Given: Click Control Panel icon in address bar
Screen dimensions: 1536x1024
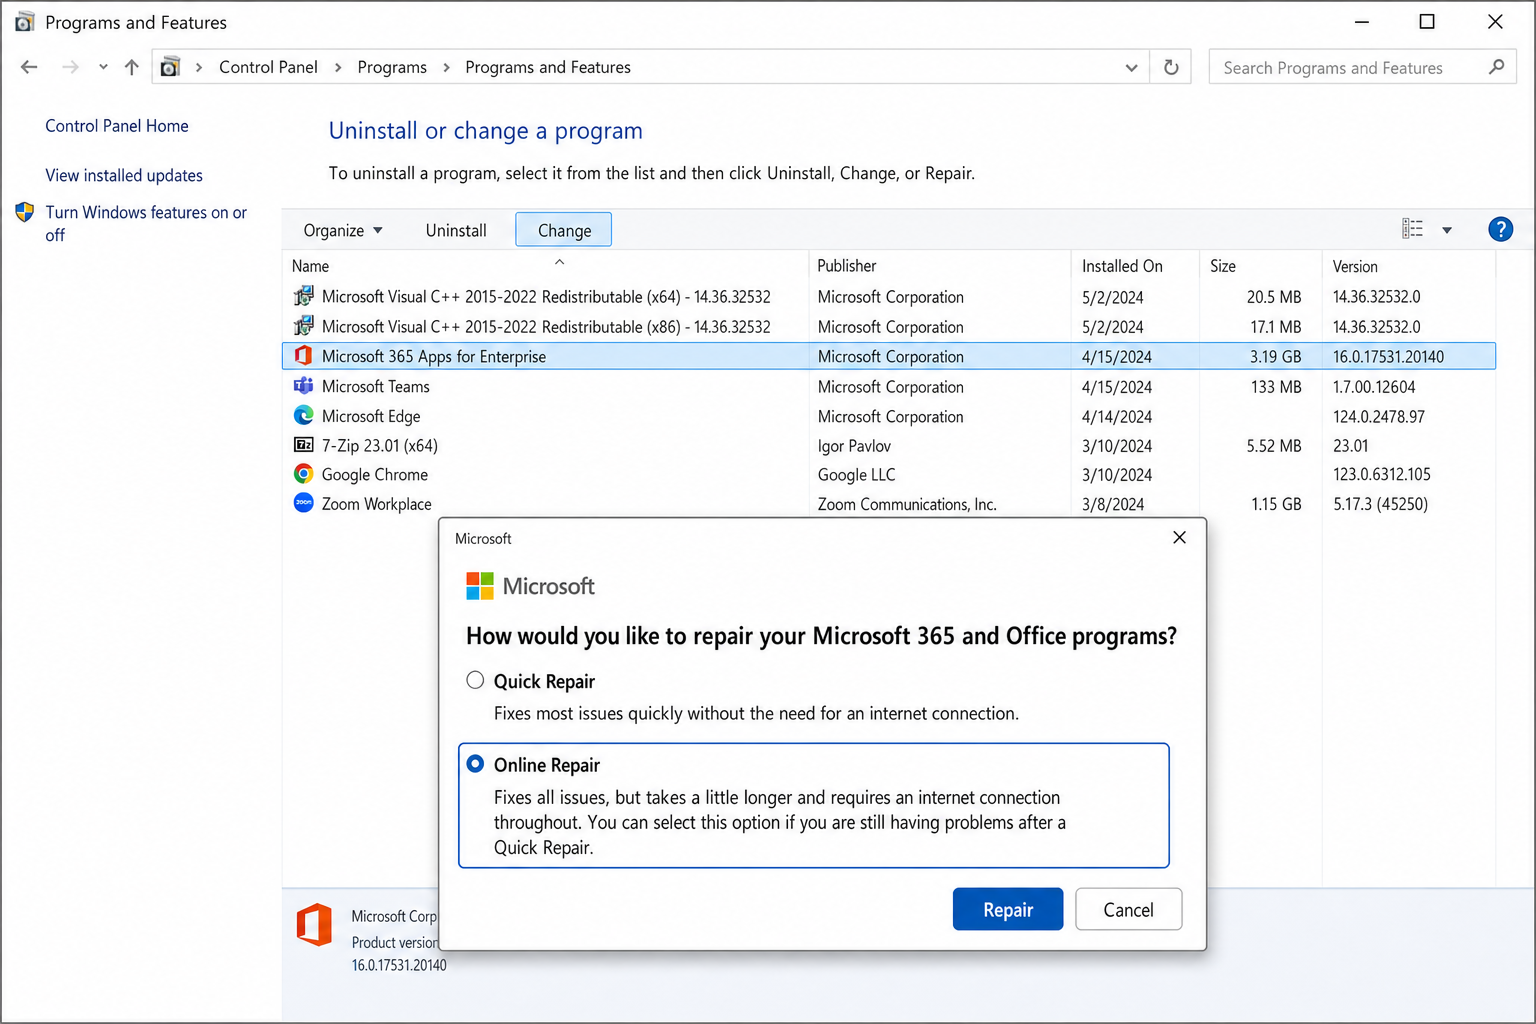Looking at the screenshot, I should [171, 67].
